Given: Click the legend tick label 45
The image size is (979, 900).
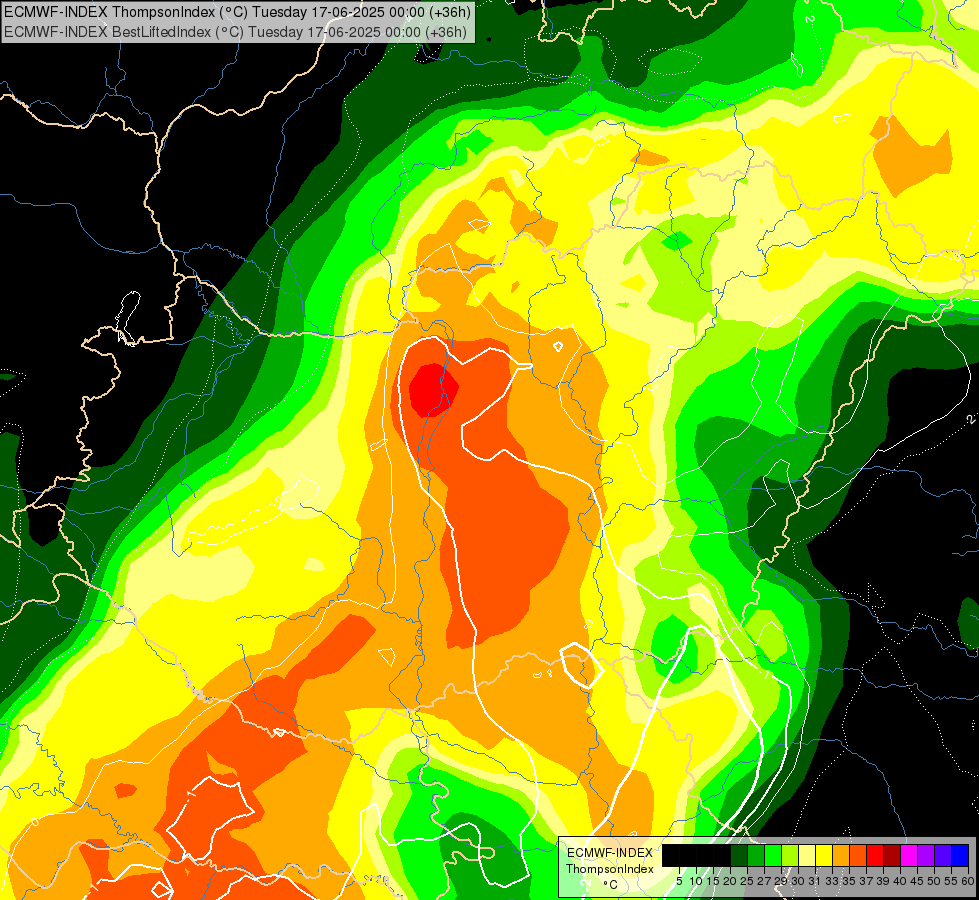Looking at the screenshot, I should point(918,881).
